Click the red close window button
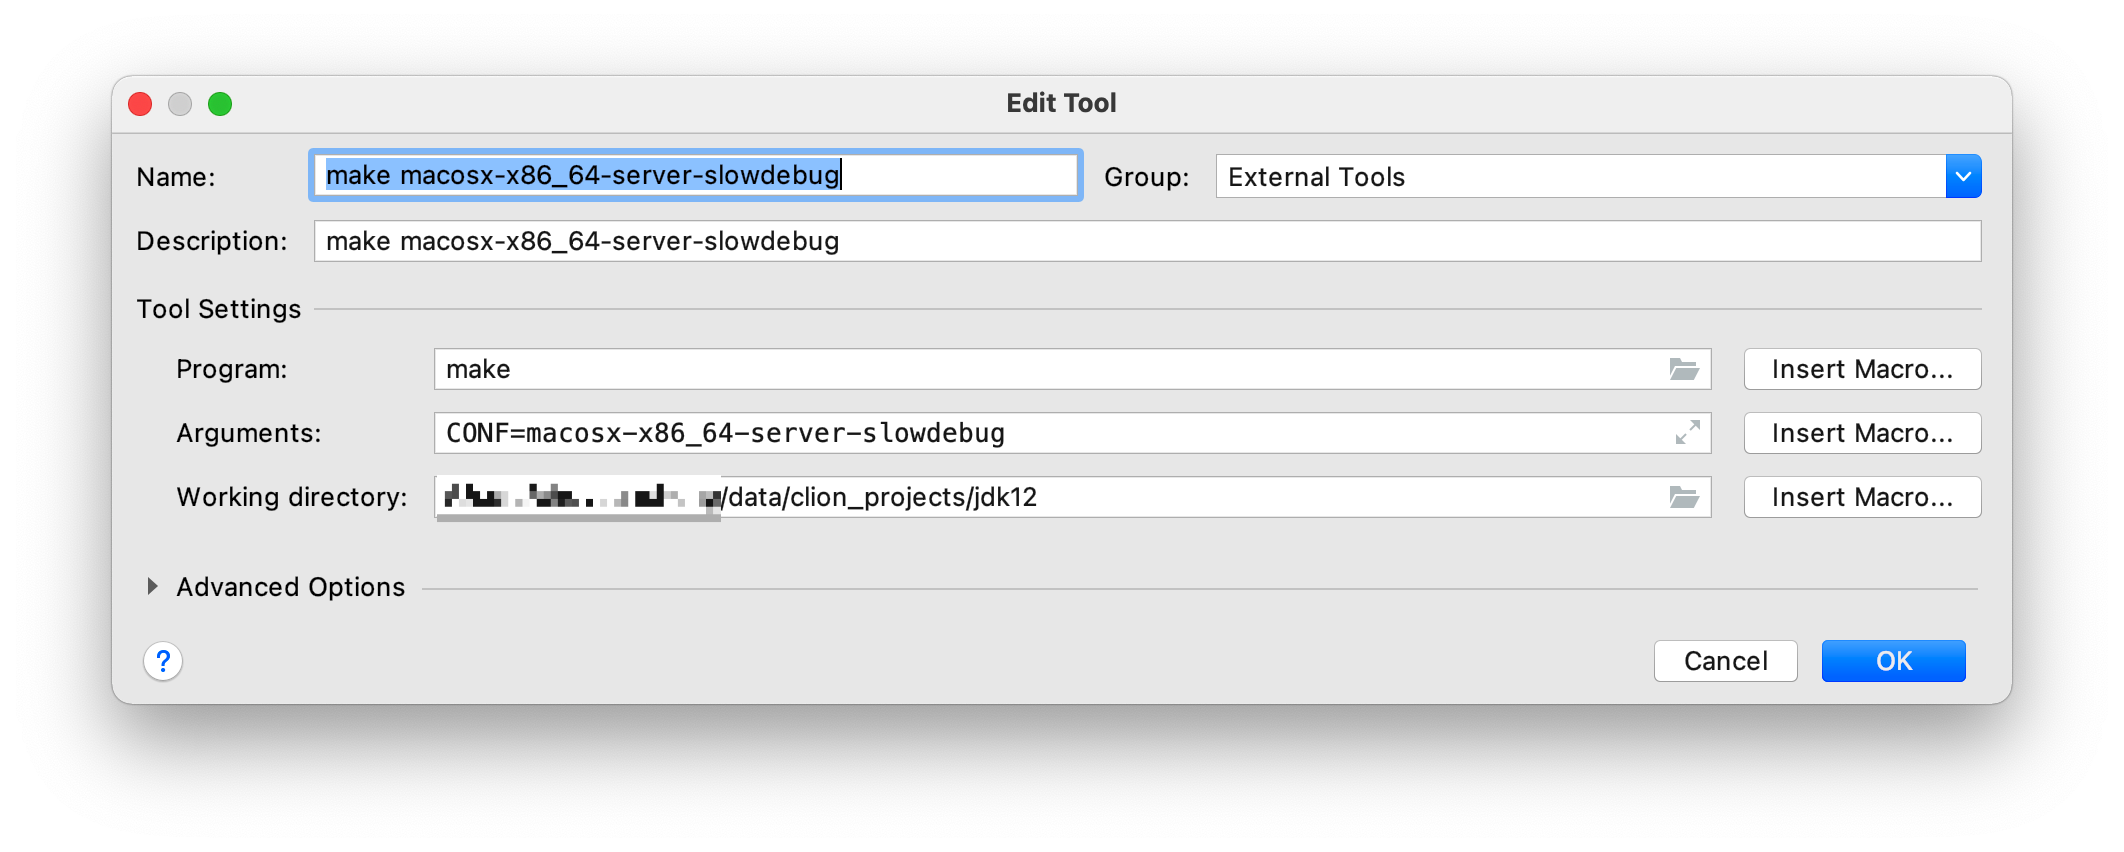2124x852 pixels. (141, 104)
